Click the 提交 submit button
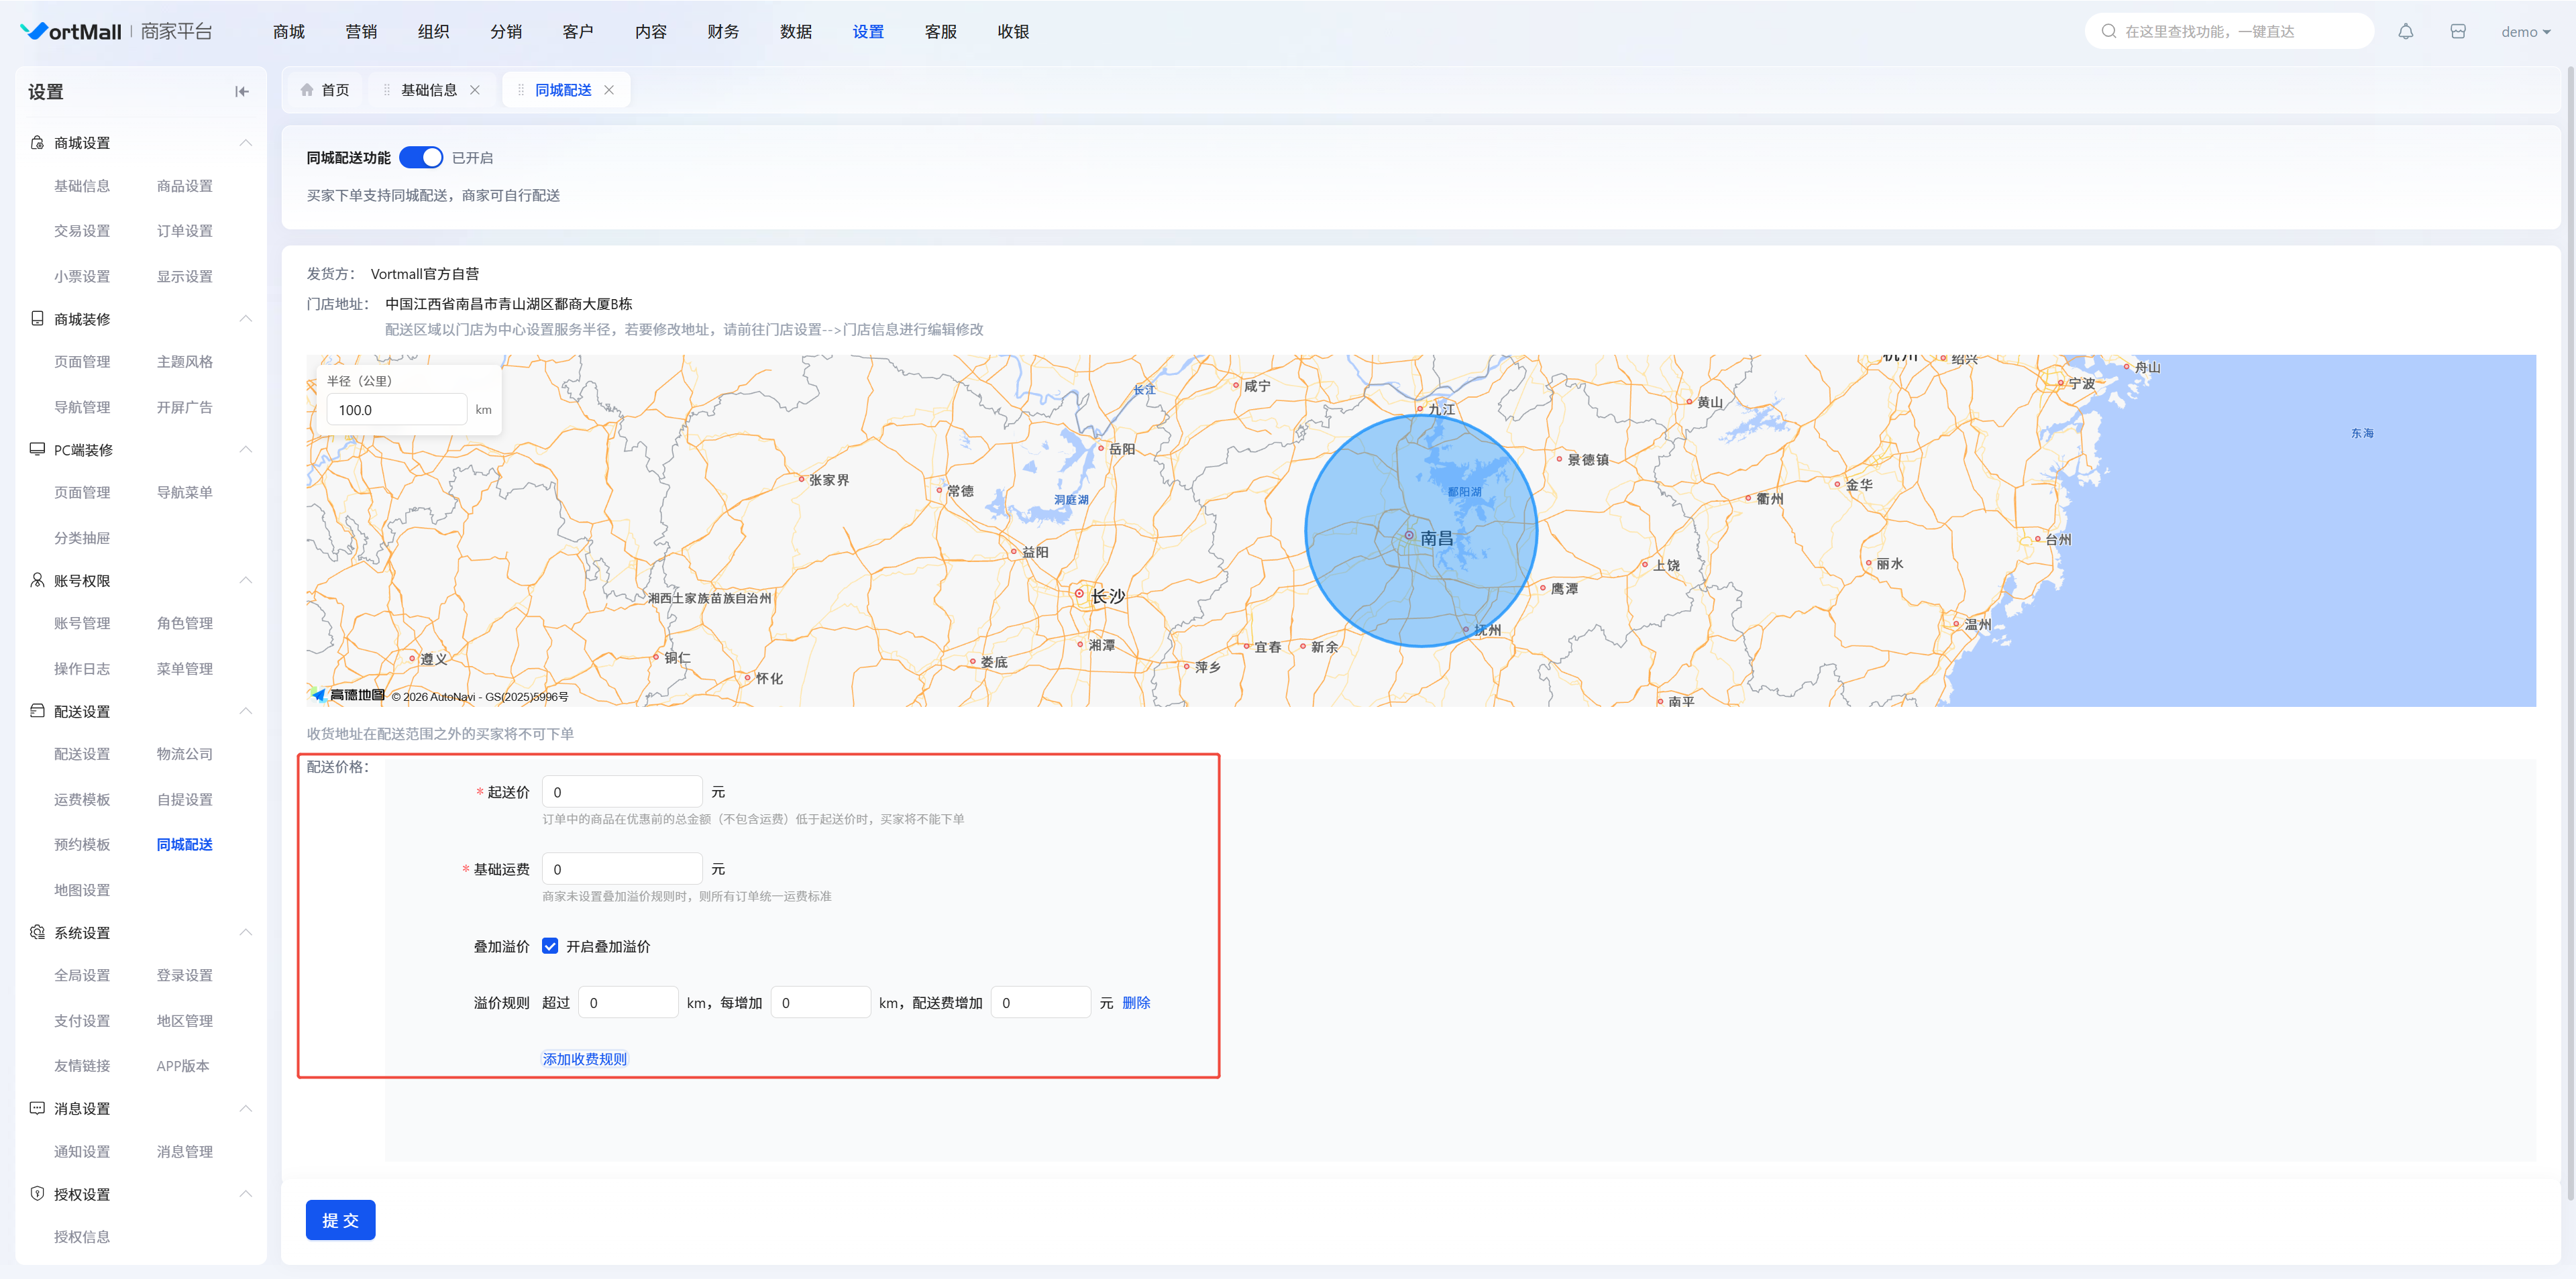 click(340, 1220)
